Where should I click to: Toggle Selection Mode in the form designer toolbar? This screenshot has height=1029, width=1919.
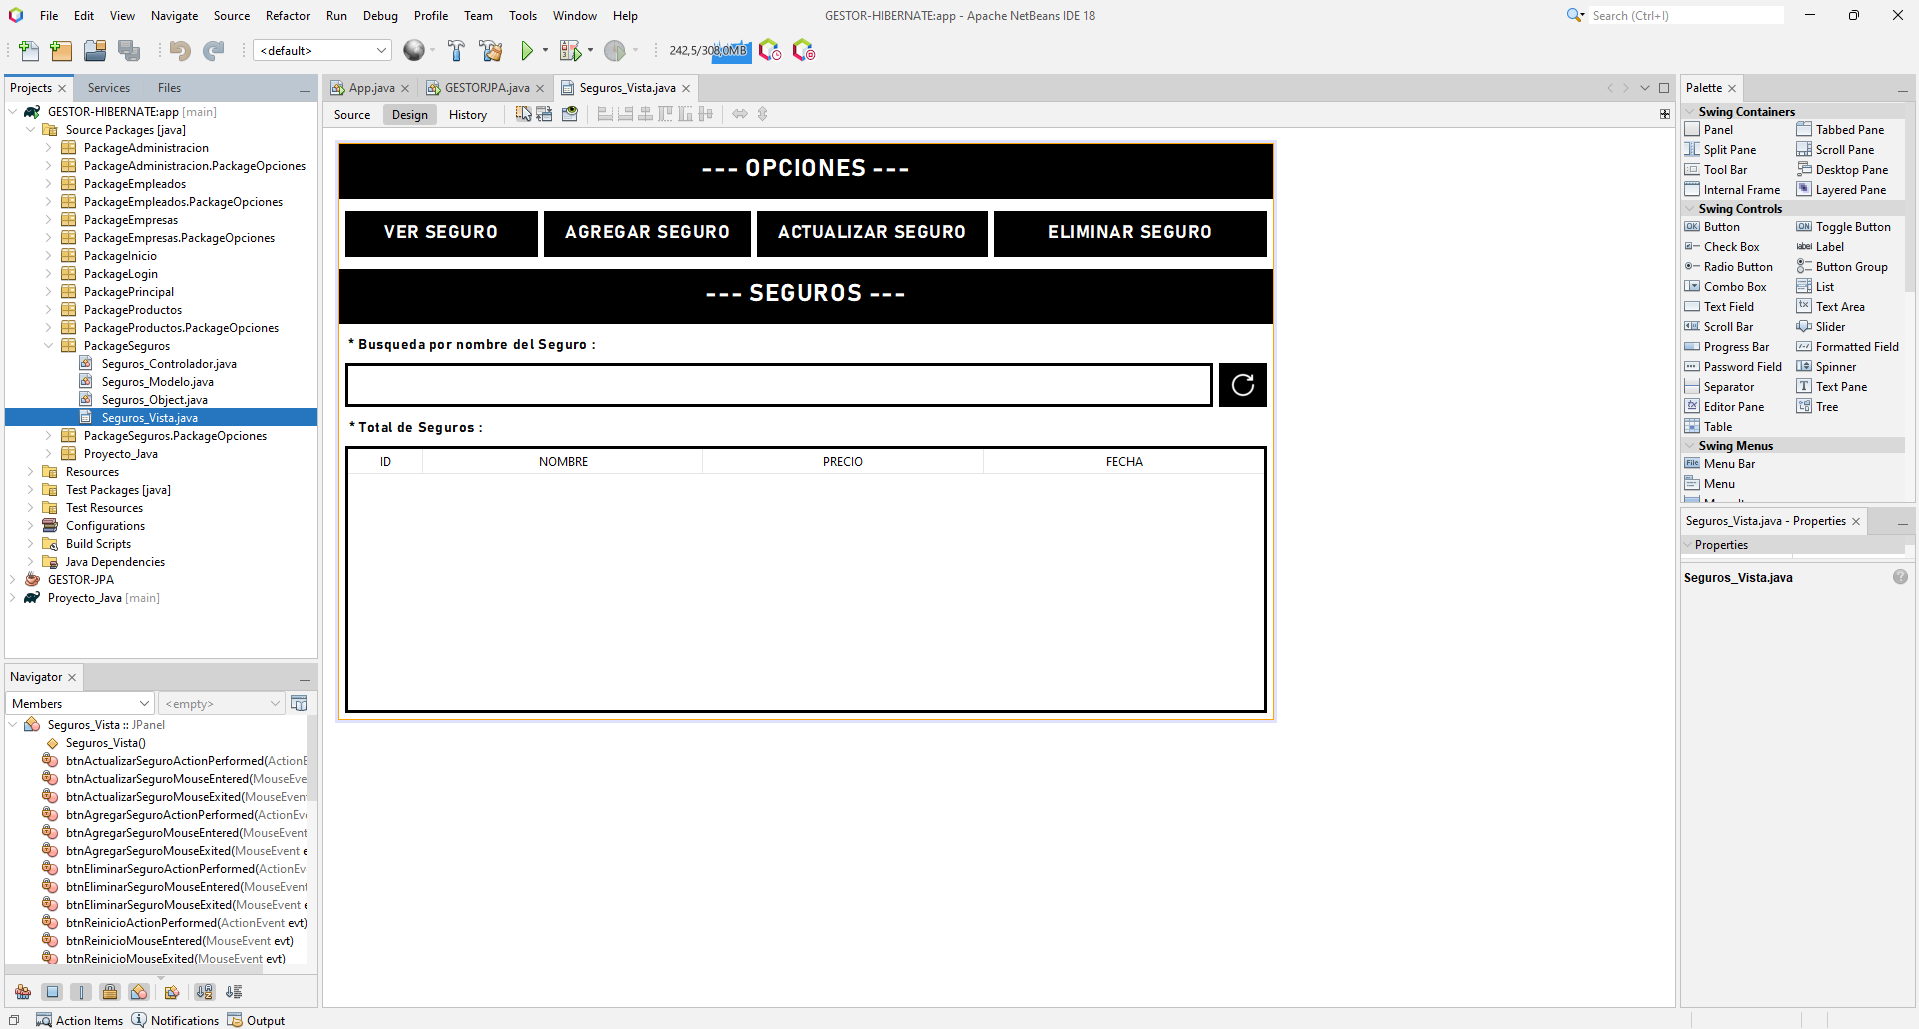coord(524,114)
